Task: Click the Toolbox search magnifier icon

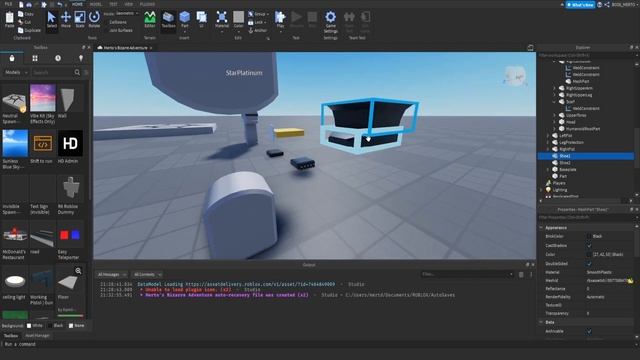Action: pos(77,72)
